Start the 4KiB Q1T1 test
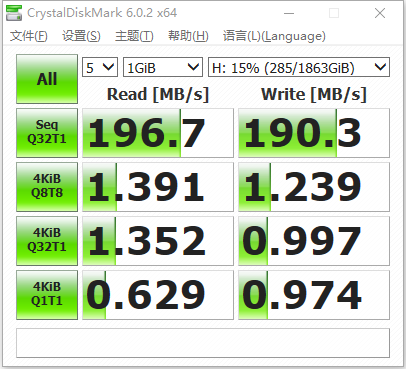This screenshot has height=369, width=406. click(x=47, y=295)
